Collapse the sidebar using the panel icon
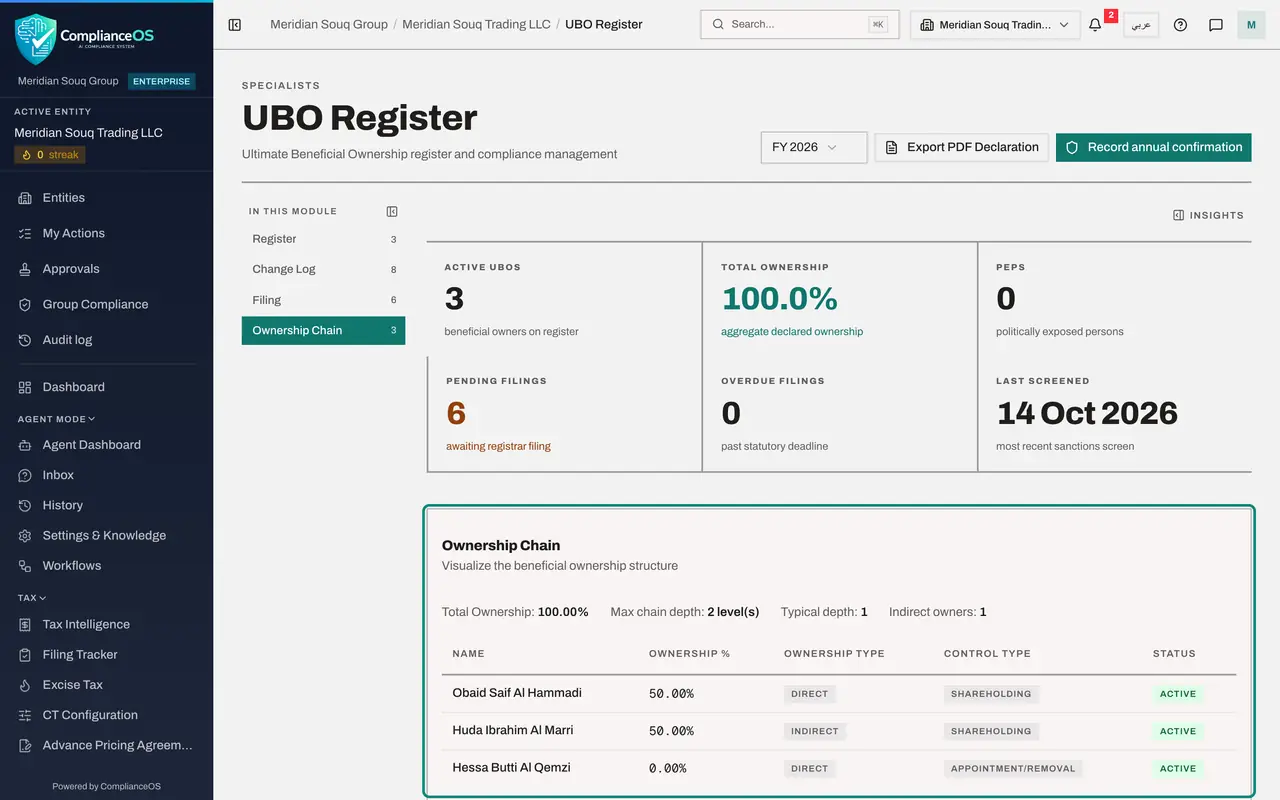This screenshot has width=1280, height=800. pyautogui.click(x=235, y=25)
